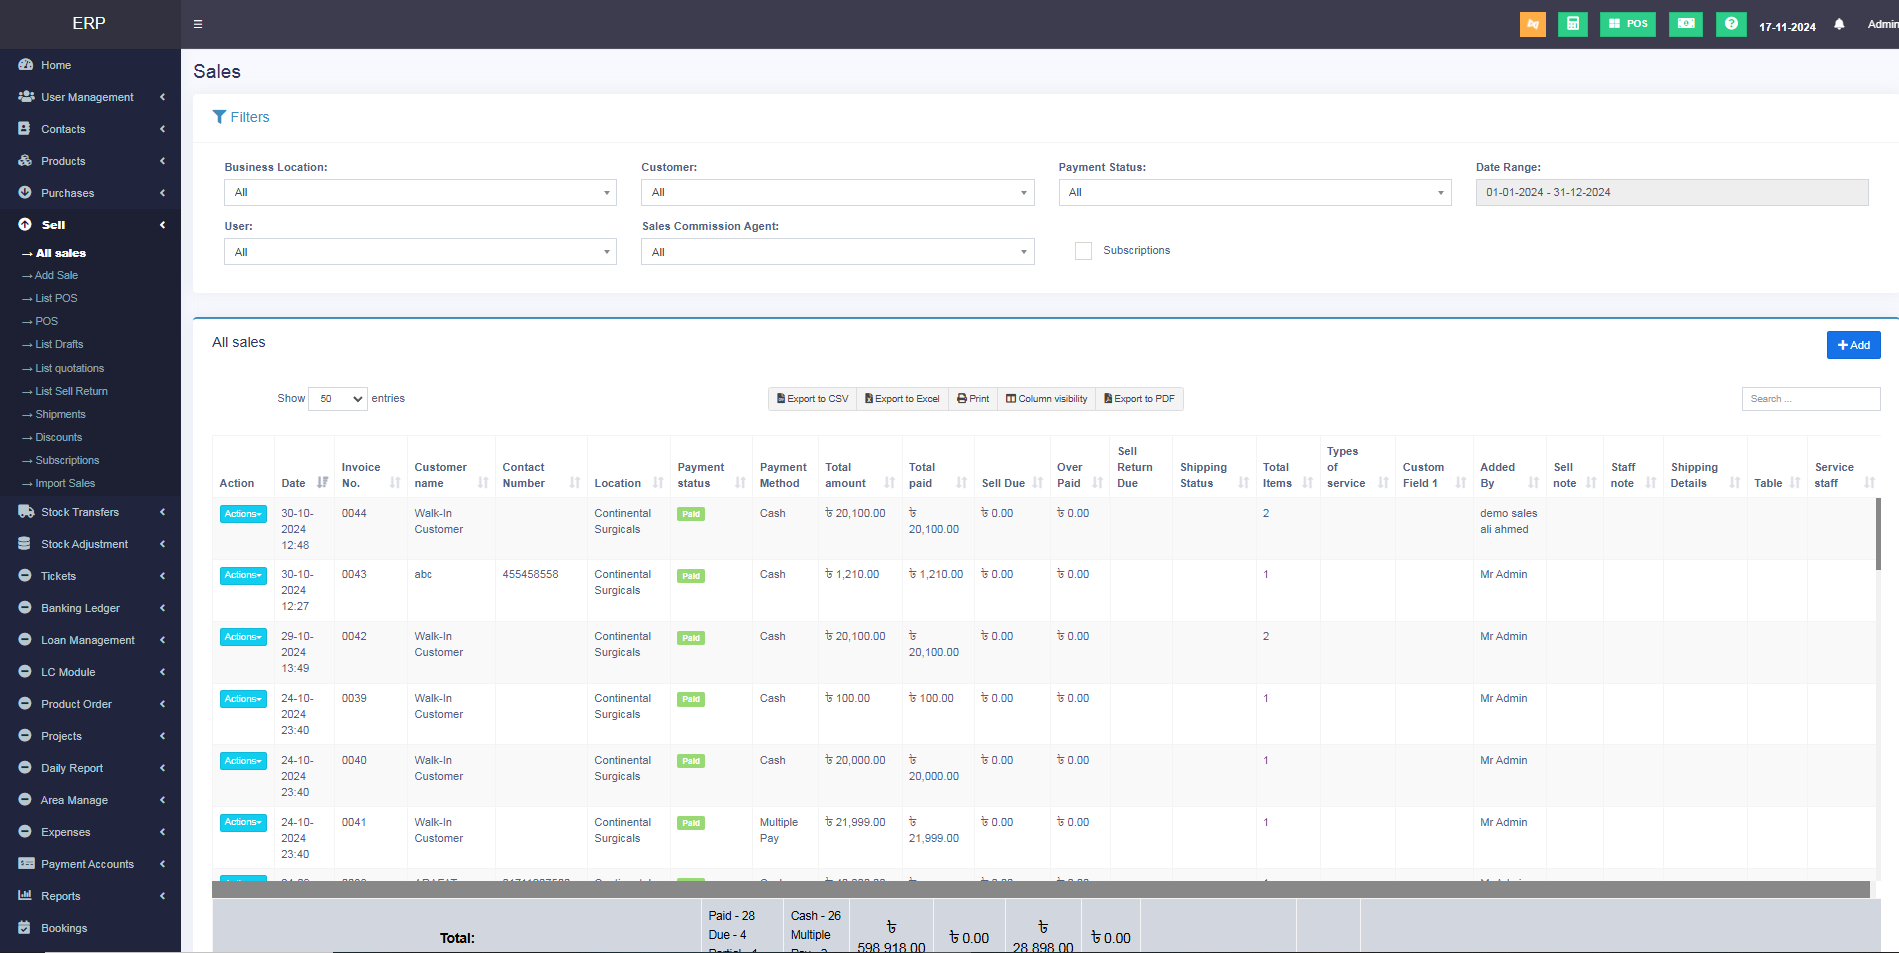
Task: Export the sales table to Excel
Action: coord(902,399)
